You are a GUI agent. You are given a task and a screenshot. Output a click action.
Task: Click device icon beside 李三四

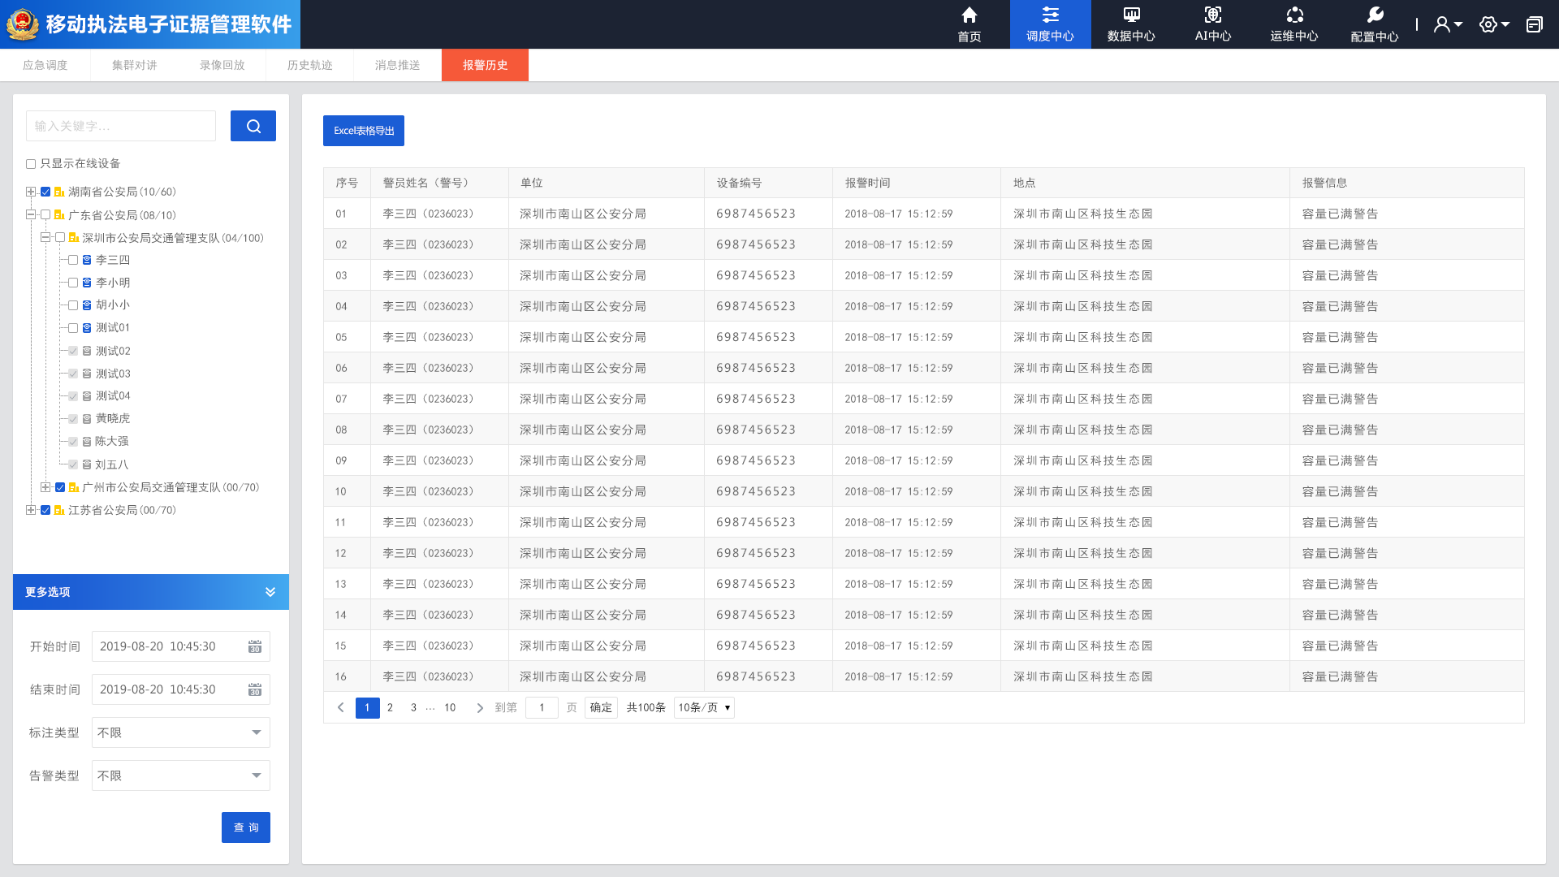point(87,260)
